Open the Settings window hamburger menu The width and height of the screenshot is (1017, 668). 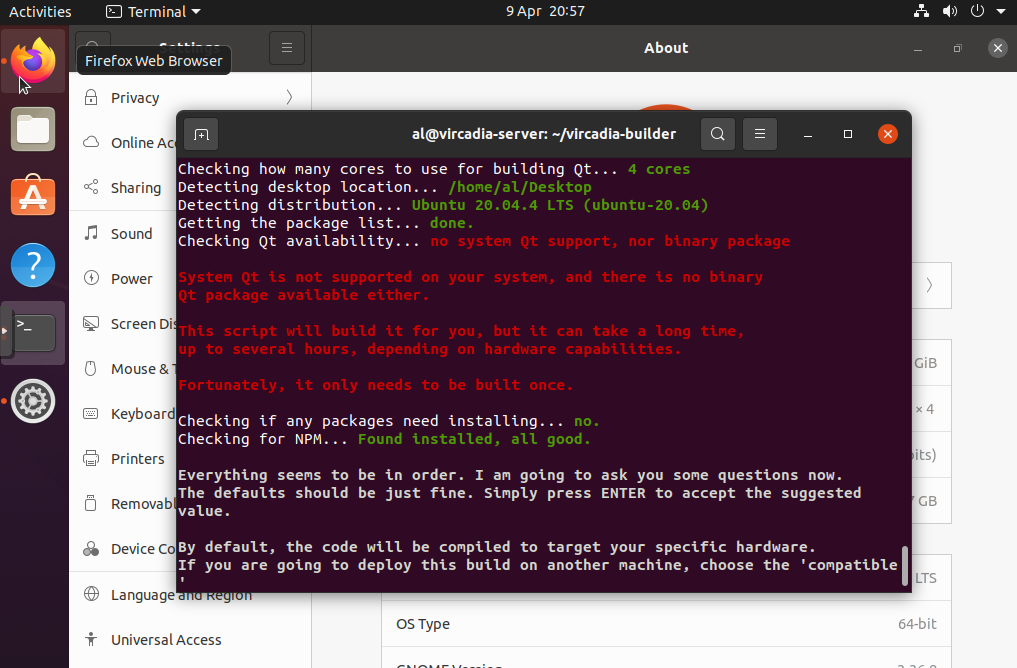[287, 48]
